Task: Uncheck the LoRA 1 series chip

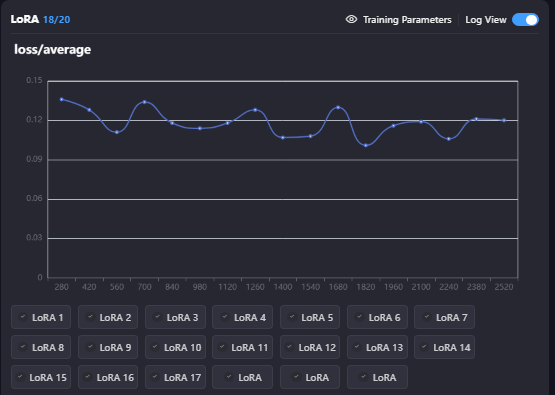Action: pos(41,317)
